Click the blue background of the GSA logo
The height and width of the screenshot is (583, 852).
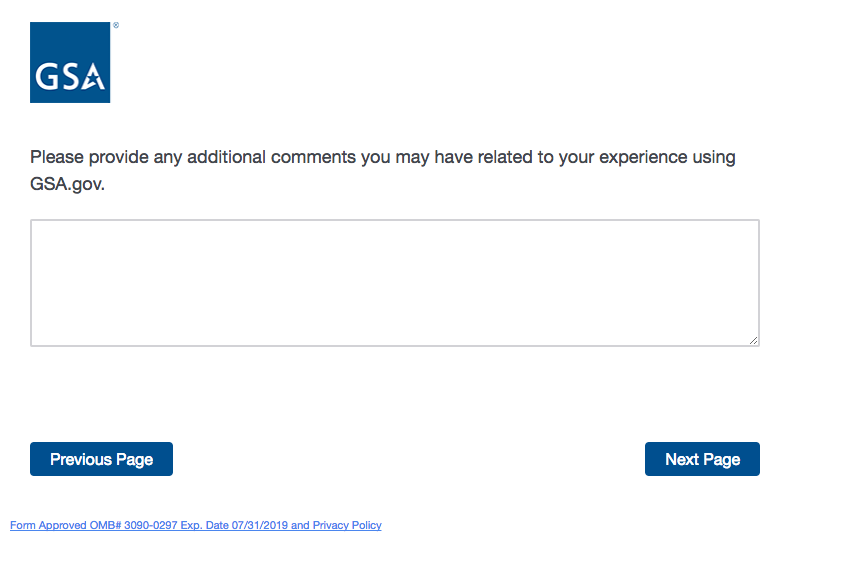(x=70, y=40)
